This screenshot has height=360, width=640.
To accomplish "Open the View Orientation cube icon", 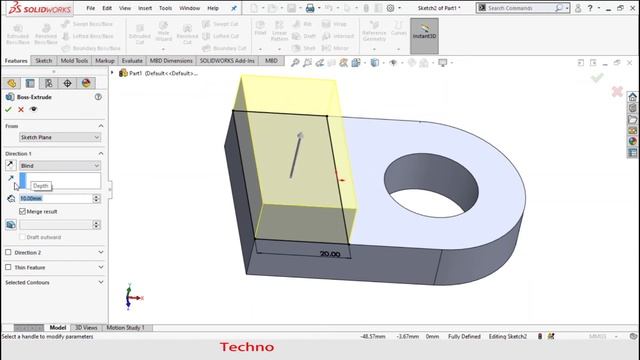I will pyautogui.click(x=356, y=62).
